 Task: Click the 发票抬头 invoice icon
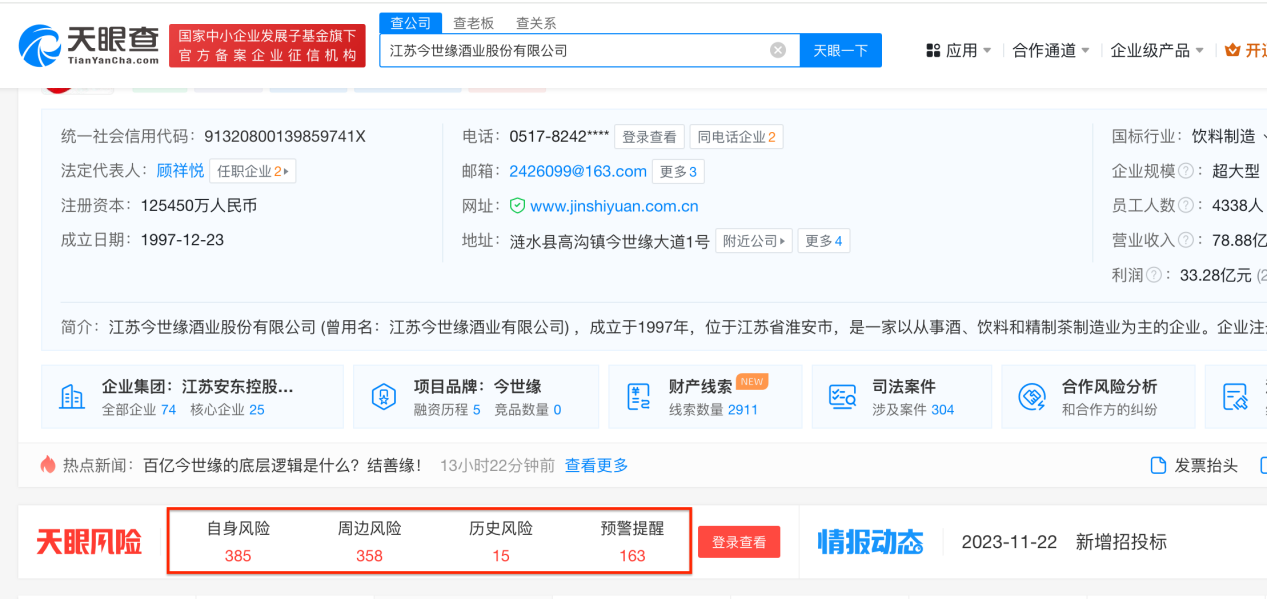tap(1159, 465)
